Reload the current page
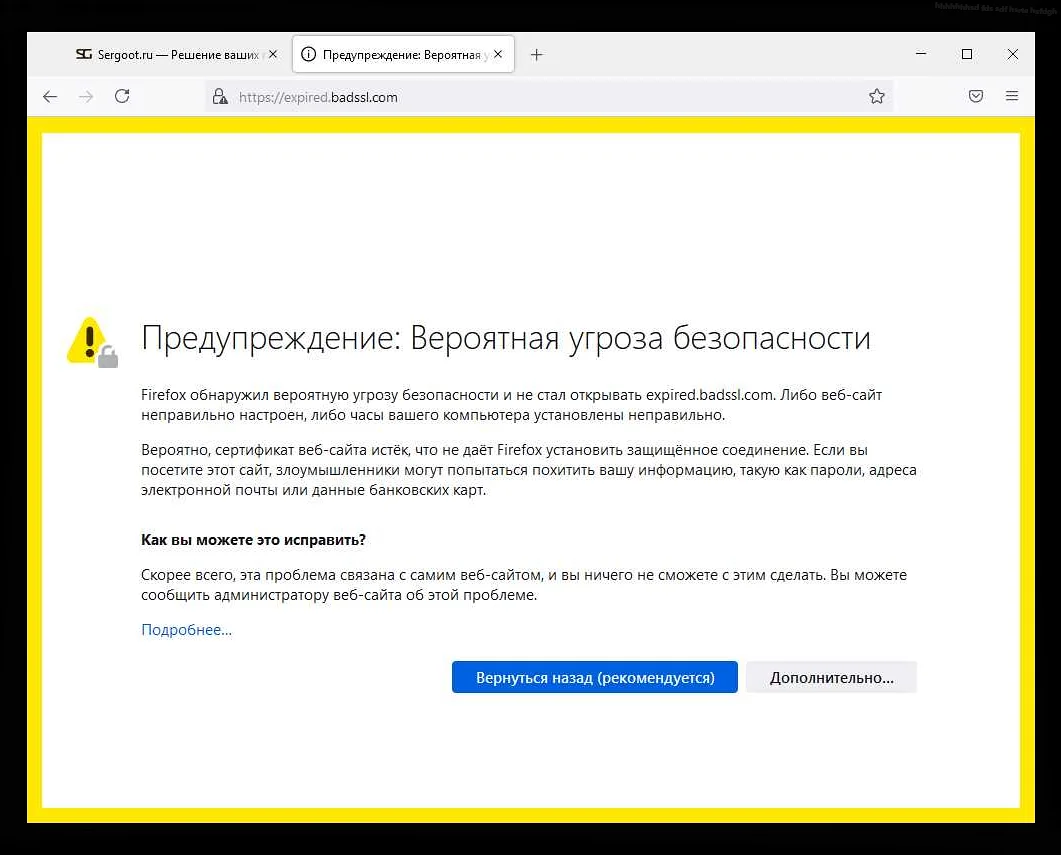The height and width of the screenshot is (855, 1061). pos(122,96)
